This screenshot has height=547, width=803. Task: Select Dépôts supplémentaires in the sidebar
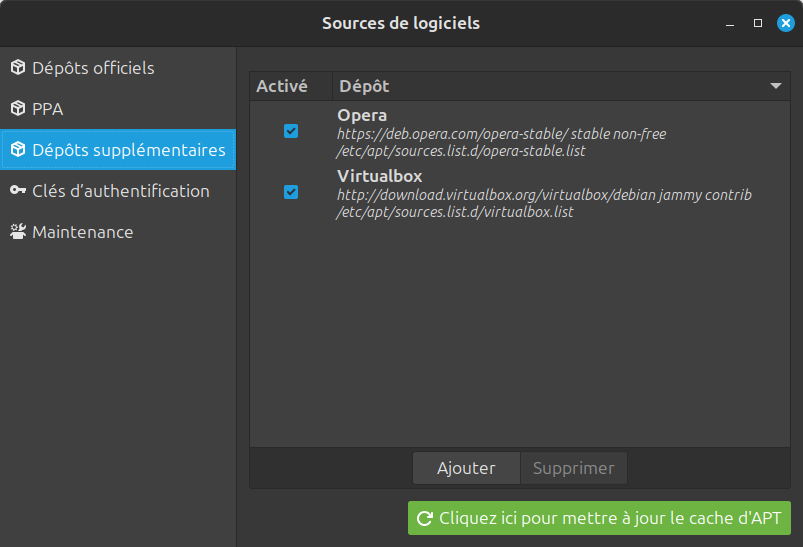tap(118, 150)
